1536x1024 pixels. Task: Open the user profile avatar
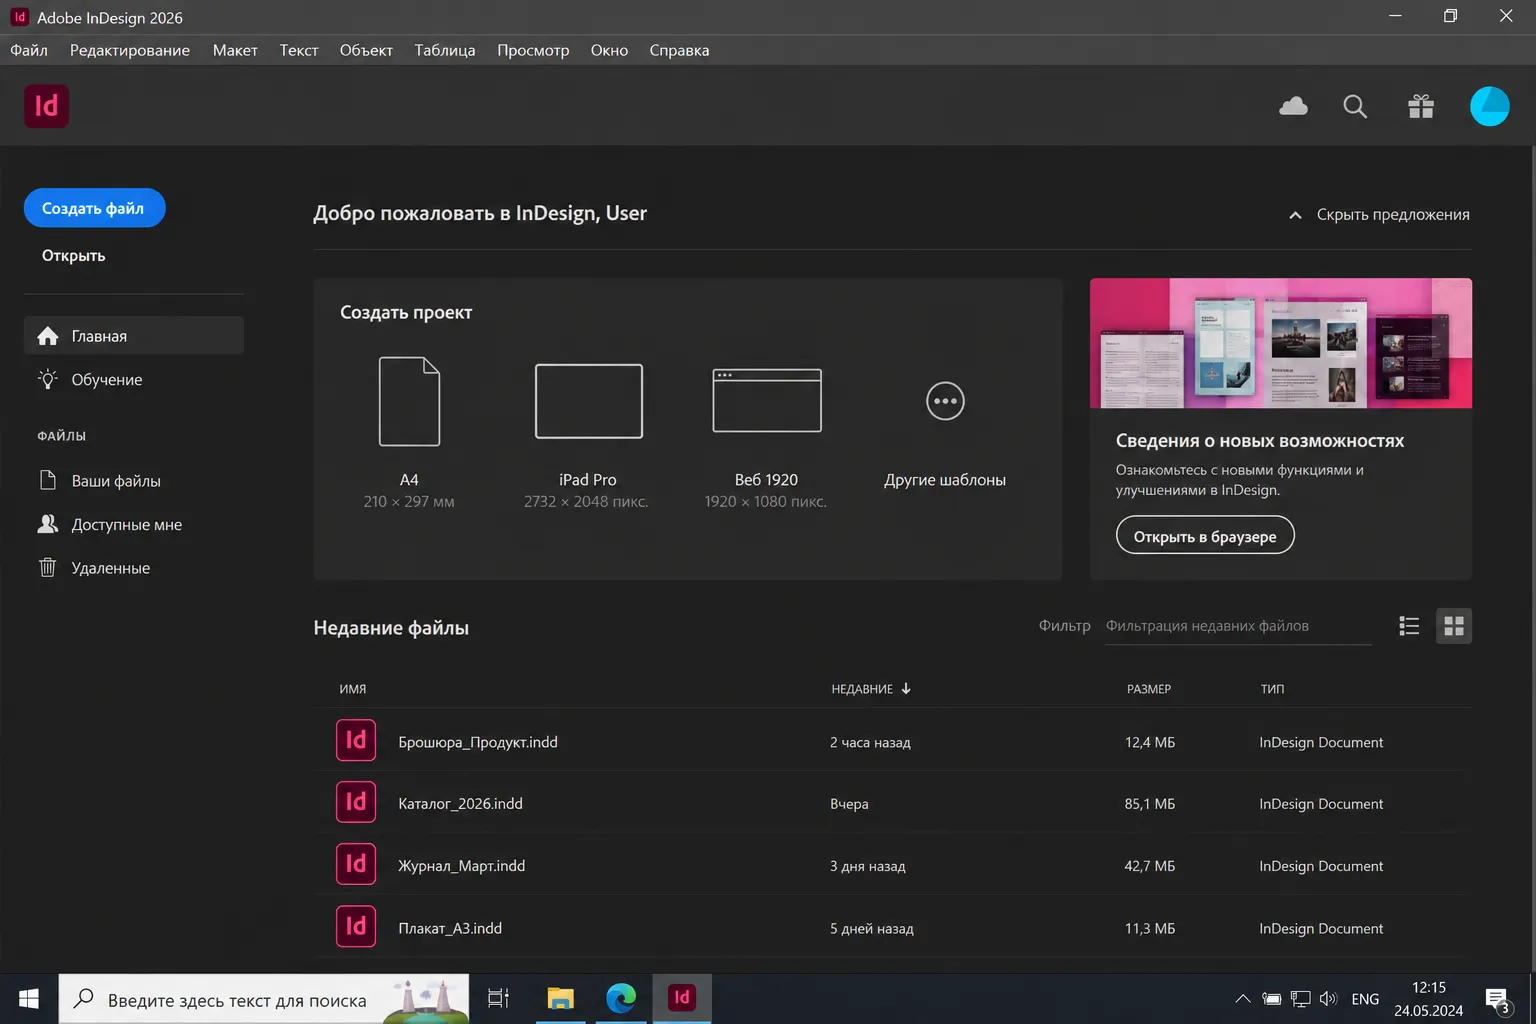[1489, 106]
